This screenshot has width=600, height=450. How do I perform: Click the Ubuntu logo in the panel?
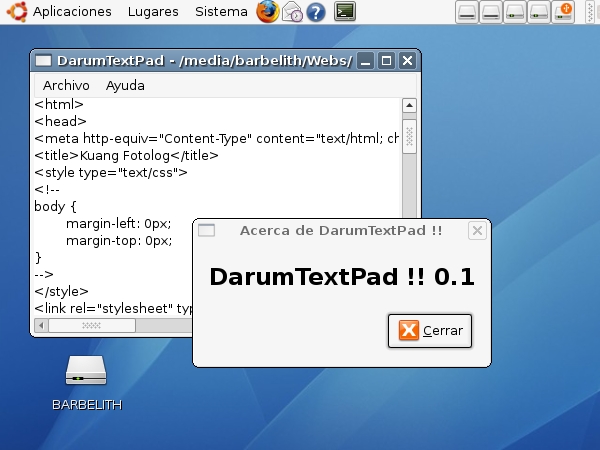point(16,12)
